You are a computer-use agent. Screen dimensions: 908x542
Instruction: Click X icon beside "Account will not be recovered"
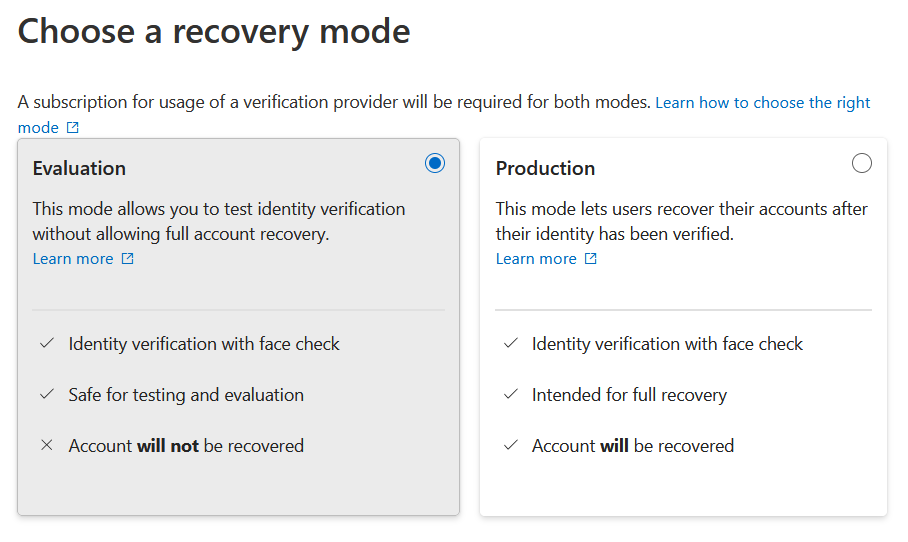46,446
